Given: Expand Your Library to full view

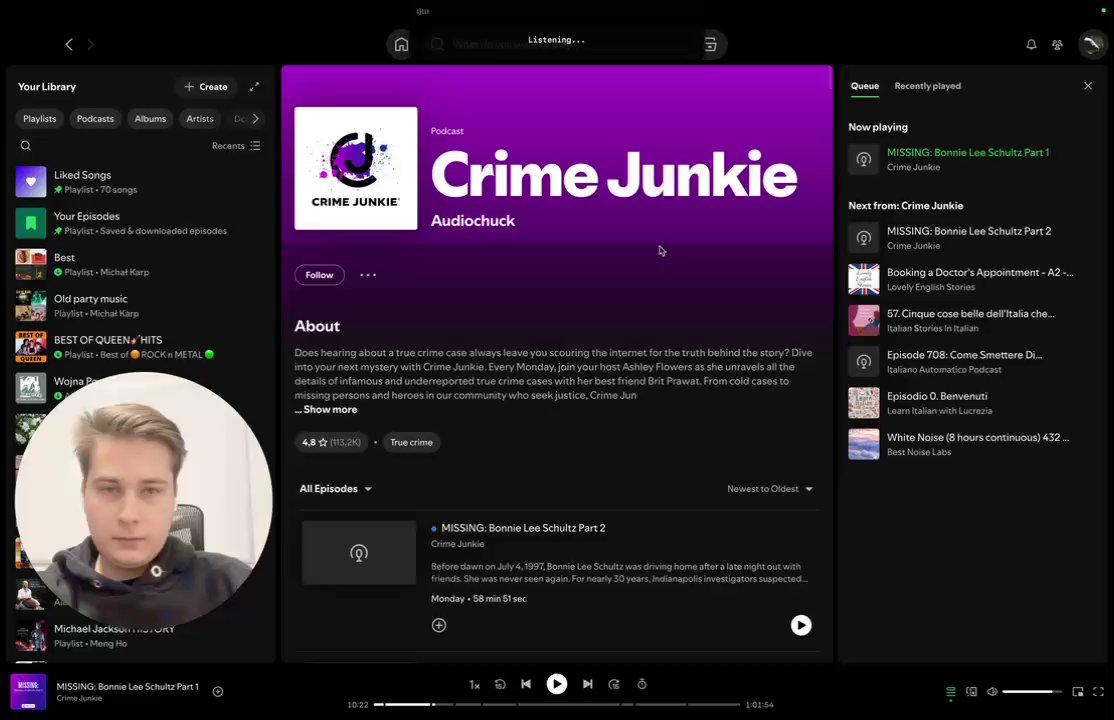Looking at the screenshot, I should click(254, 87).
